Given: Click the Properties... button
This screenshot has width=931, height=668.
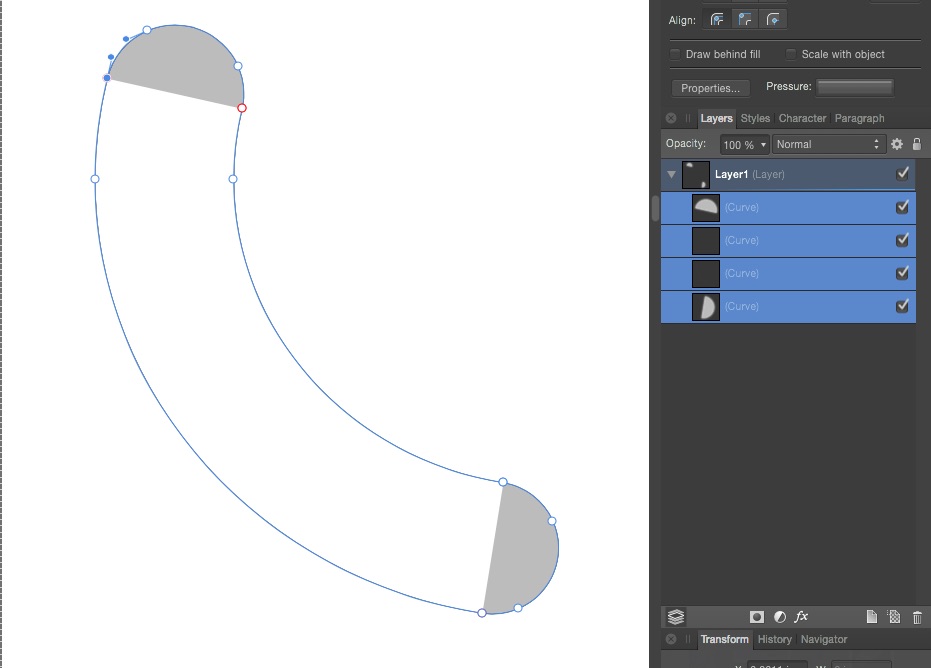Looking at the screenshot, I should tap(711, 88).
